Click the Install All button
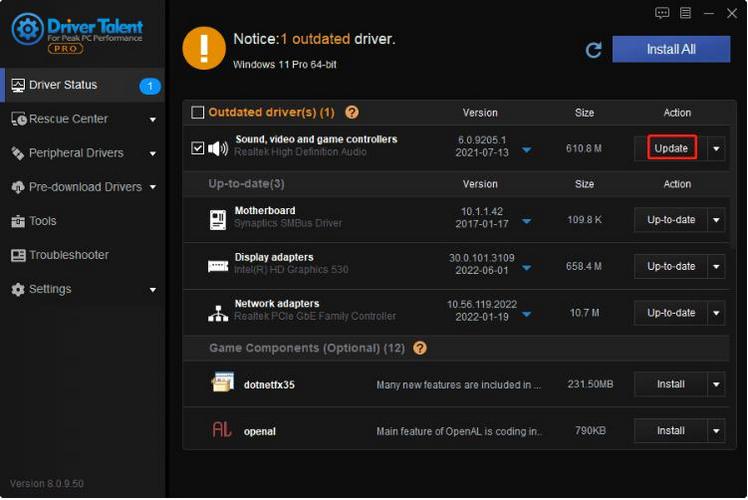The width and height of the screenshot is (748, 500). click(671, 49)
